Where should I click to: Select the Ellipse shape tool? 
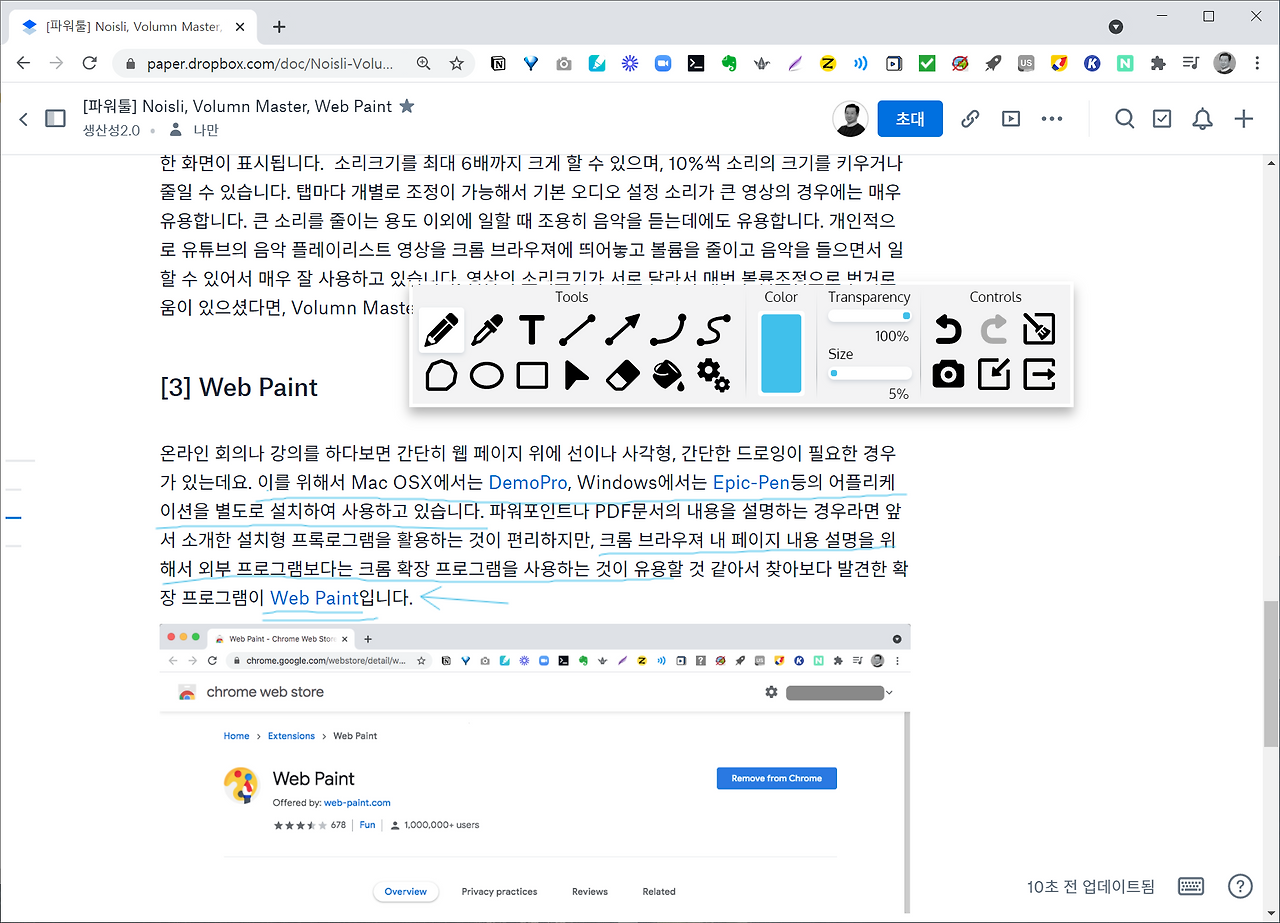tap(487, 375)
